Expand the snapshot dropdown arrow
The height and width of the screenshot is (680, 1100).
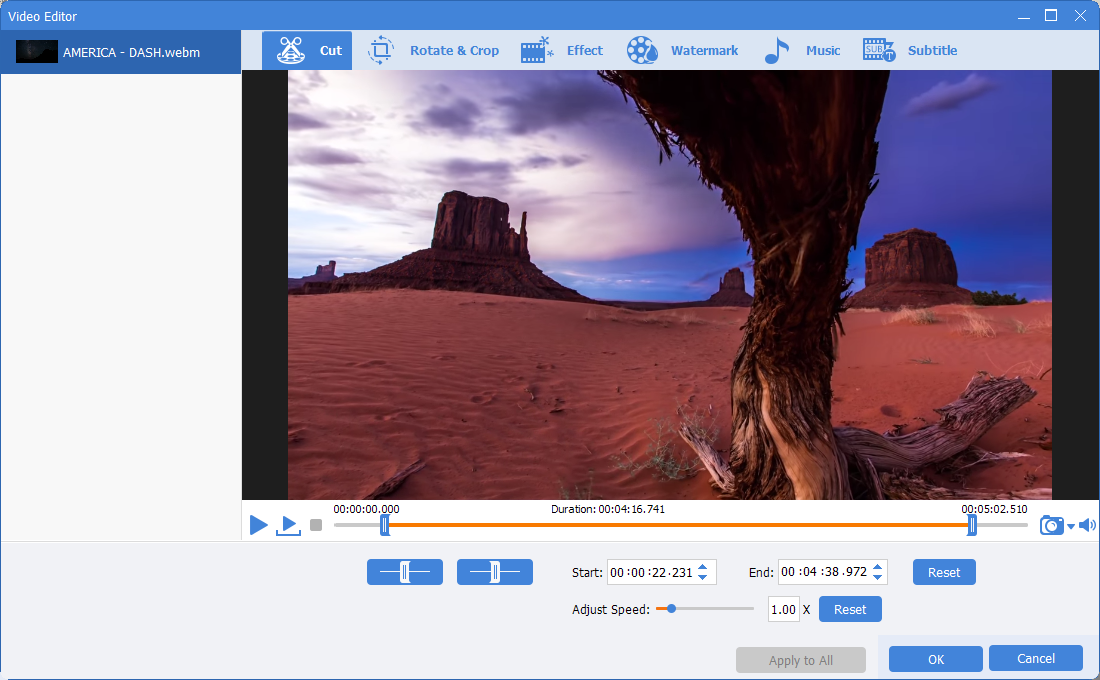click(1071, 527)
